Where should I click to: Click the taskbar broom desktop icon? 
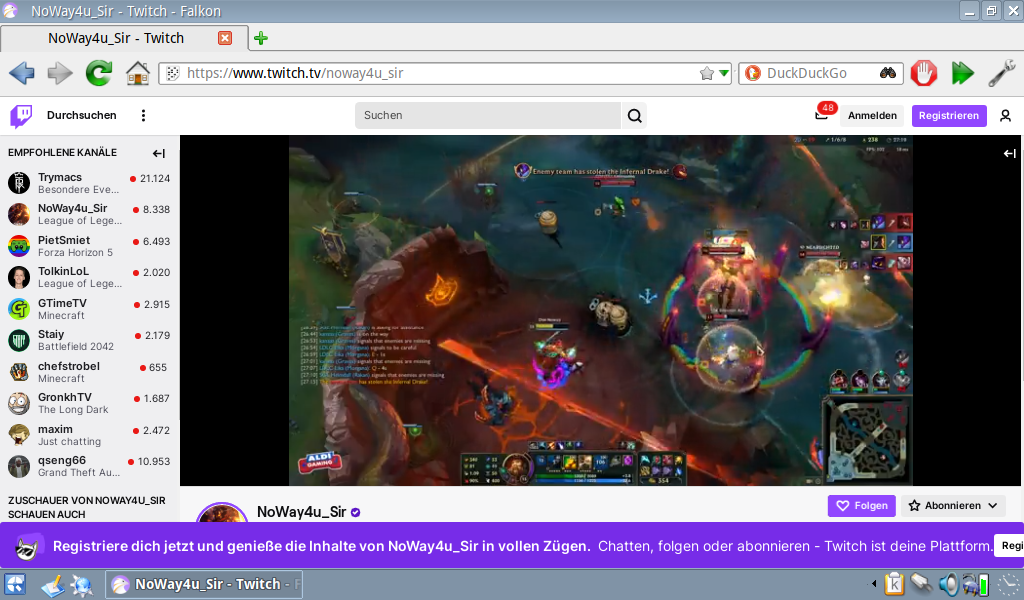pos(52,585)
